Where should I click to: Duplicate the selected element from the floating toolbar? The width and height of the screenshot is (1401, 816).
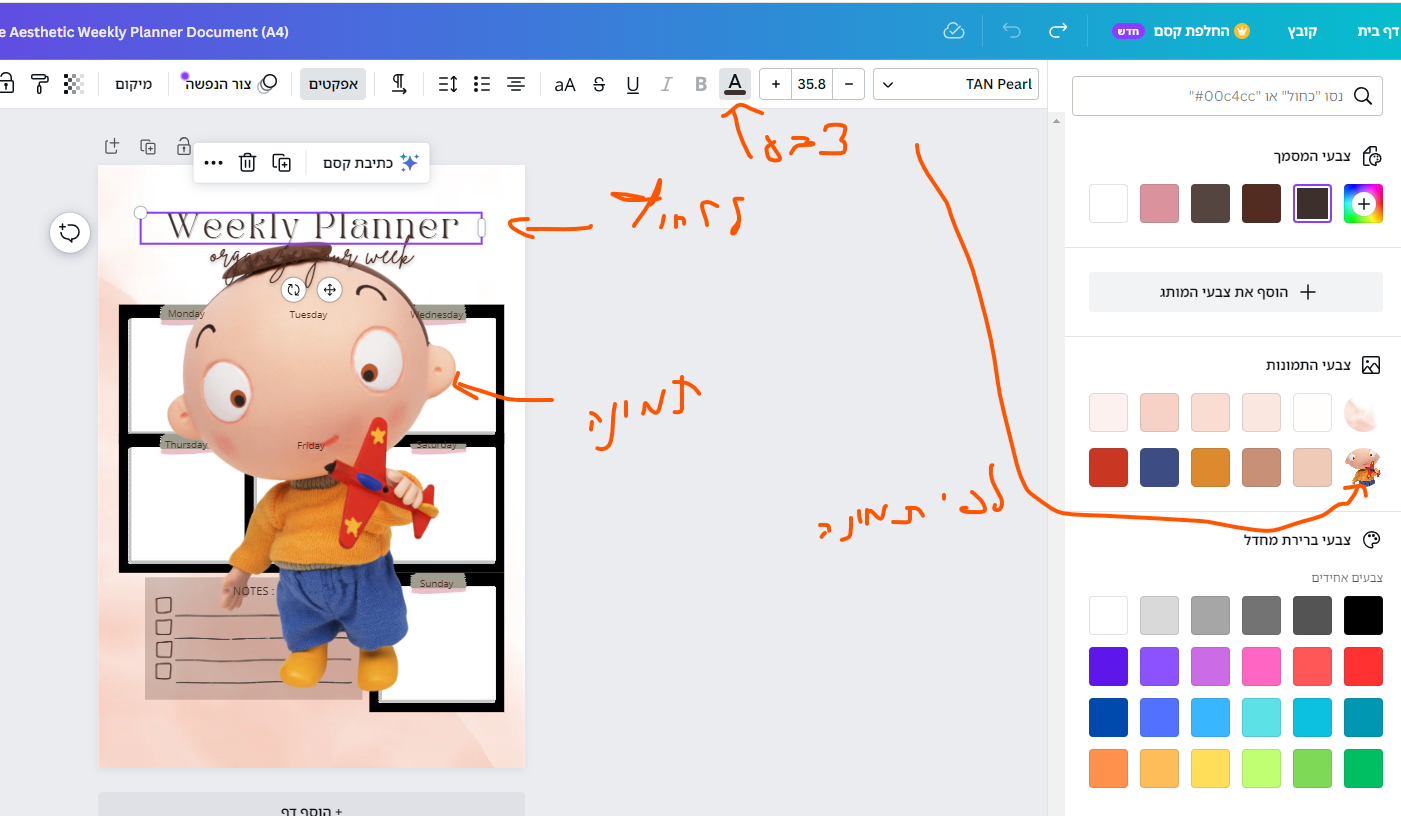(x=282, y=162)
